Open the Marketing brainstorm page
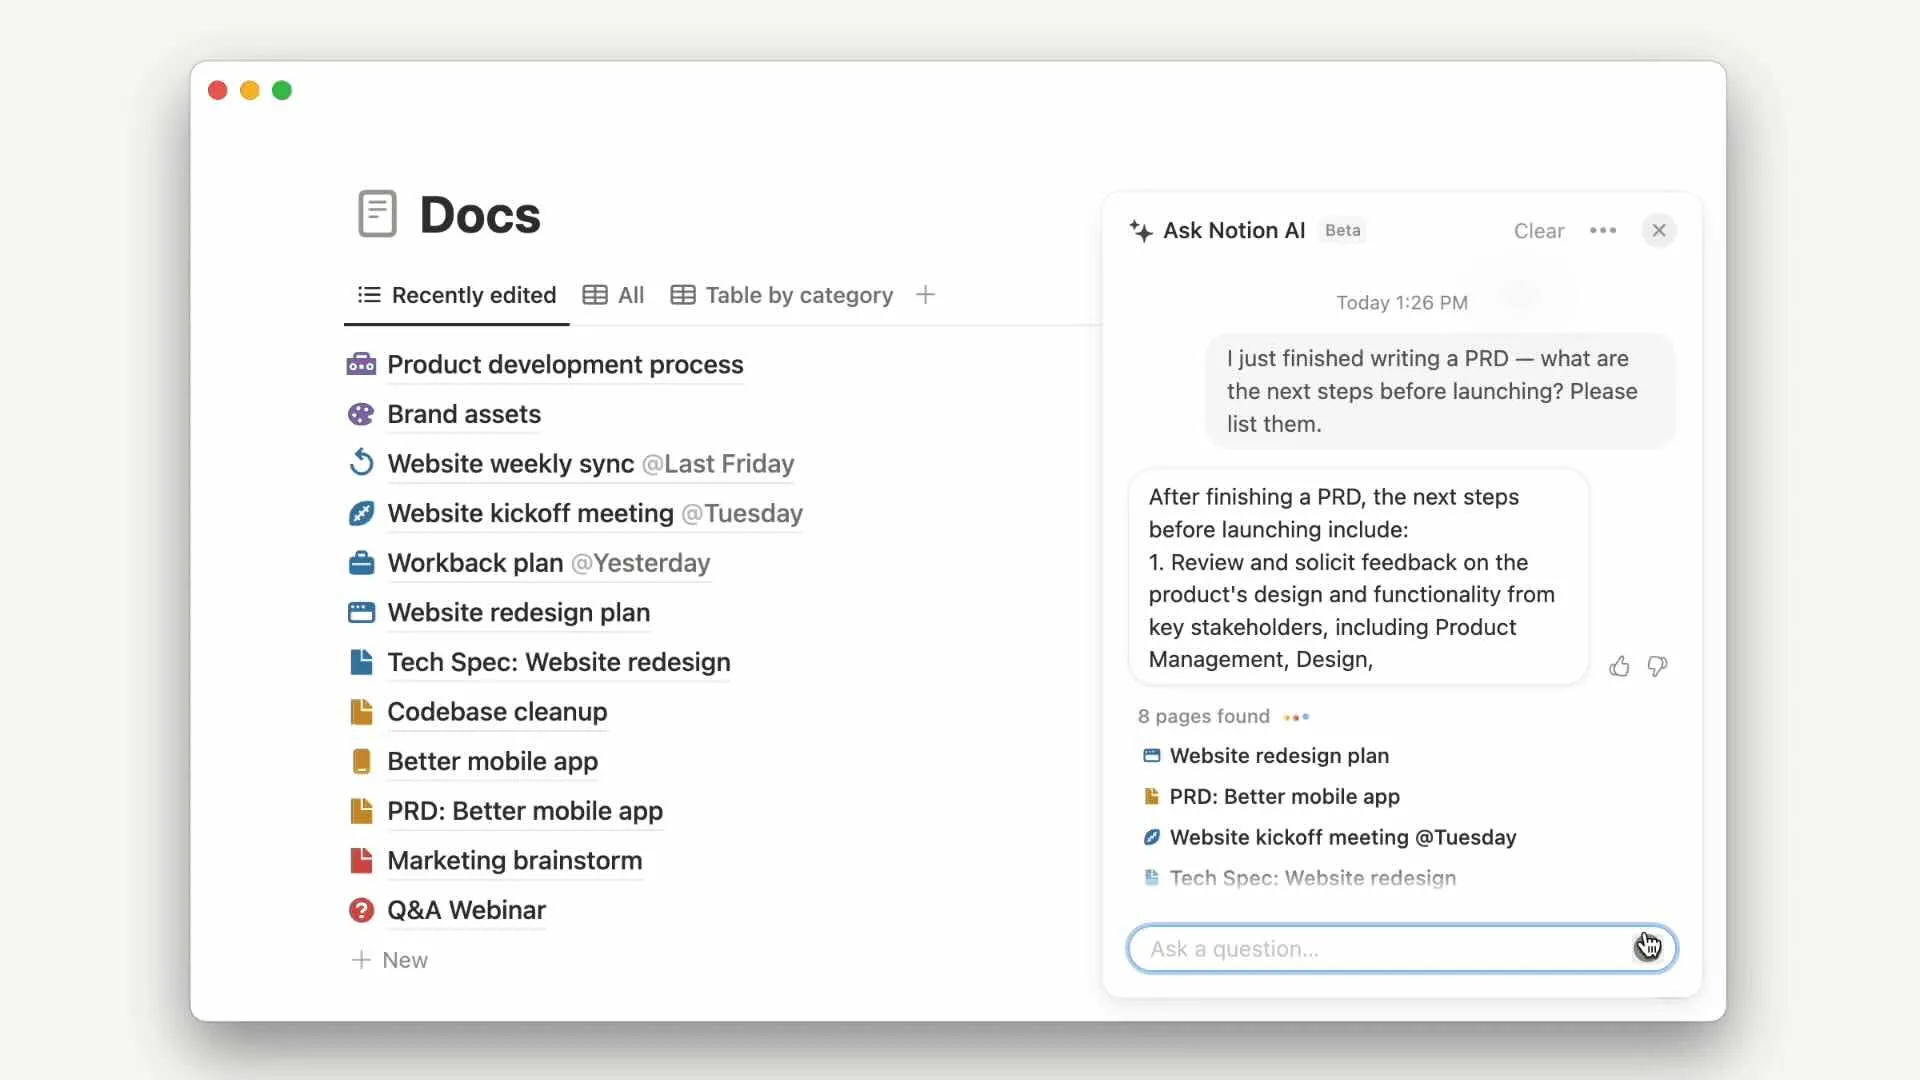 (x=514, y=860)
